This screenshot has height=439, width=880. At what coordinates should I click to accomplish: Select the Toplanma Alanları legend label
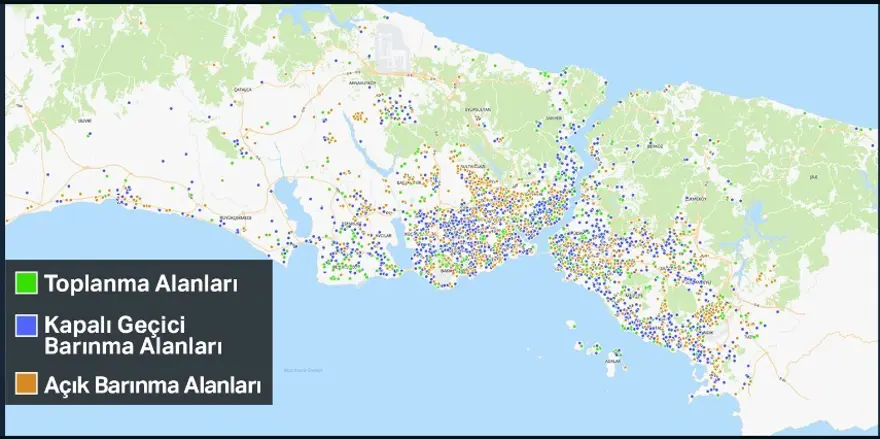coord(140,284)
